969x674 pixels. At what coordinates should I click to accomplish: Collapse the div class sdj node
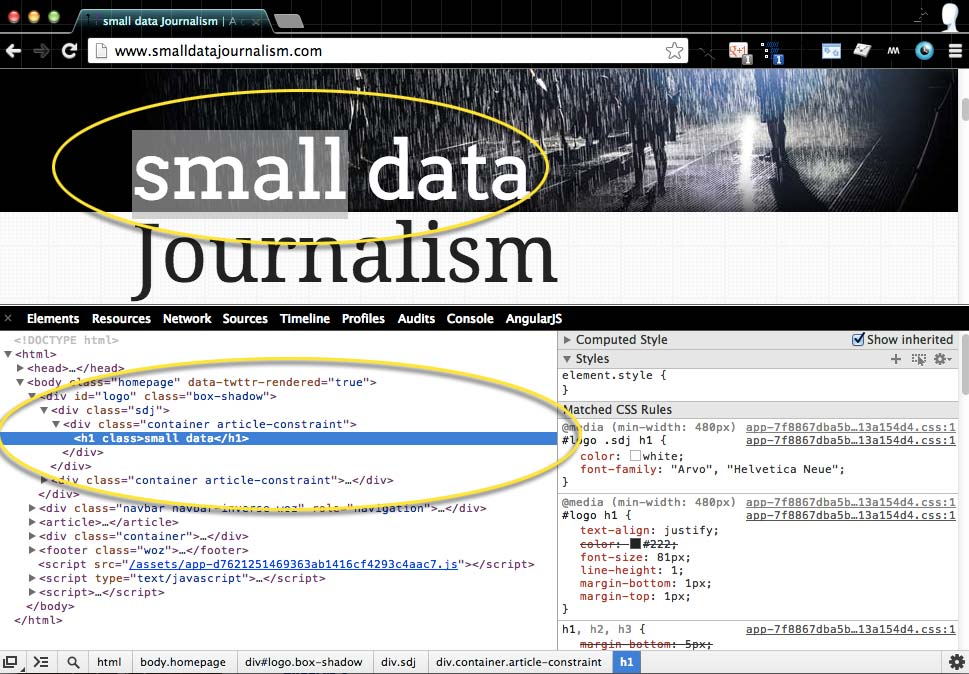(44, 410)
